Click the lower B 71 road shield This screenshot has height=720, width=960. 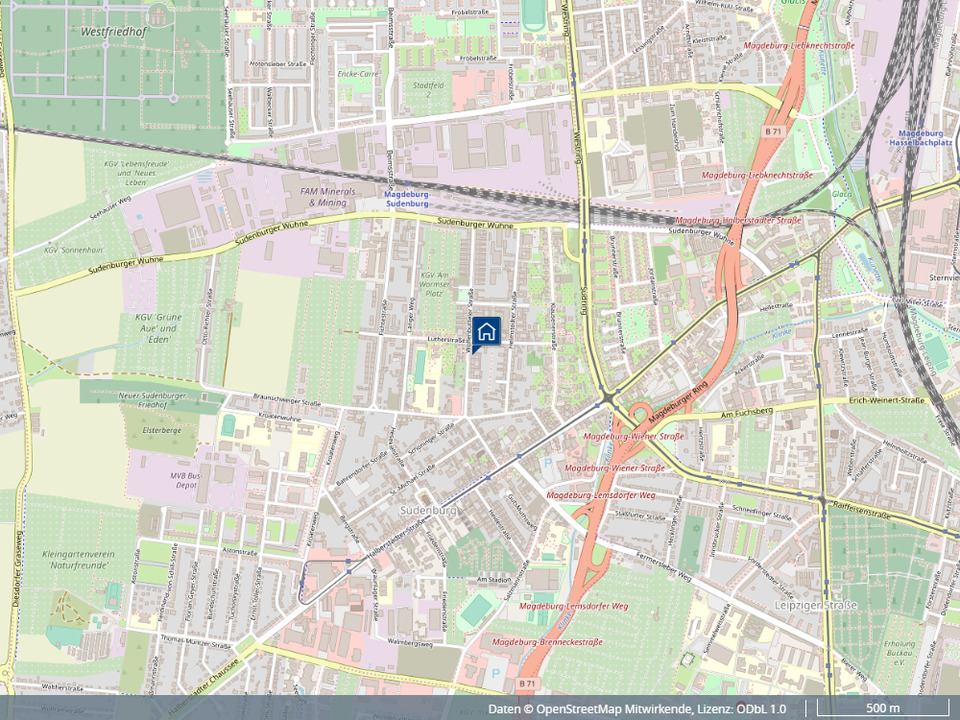[526, 683]
